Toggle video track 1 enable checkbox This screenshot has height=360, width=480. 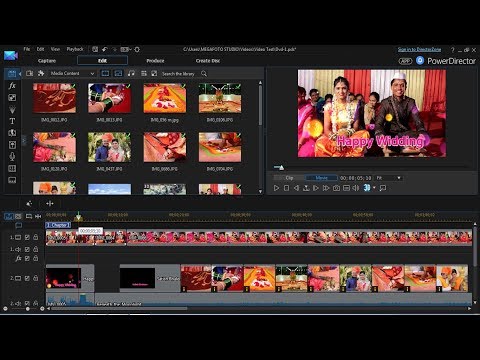(27, 237)
